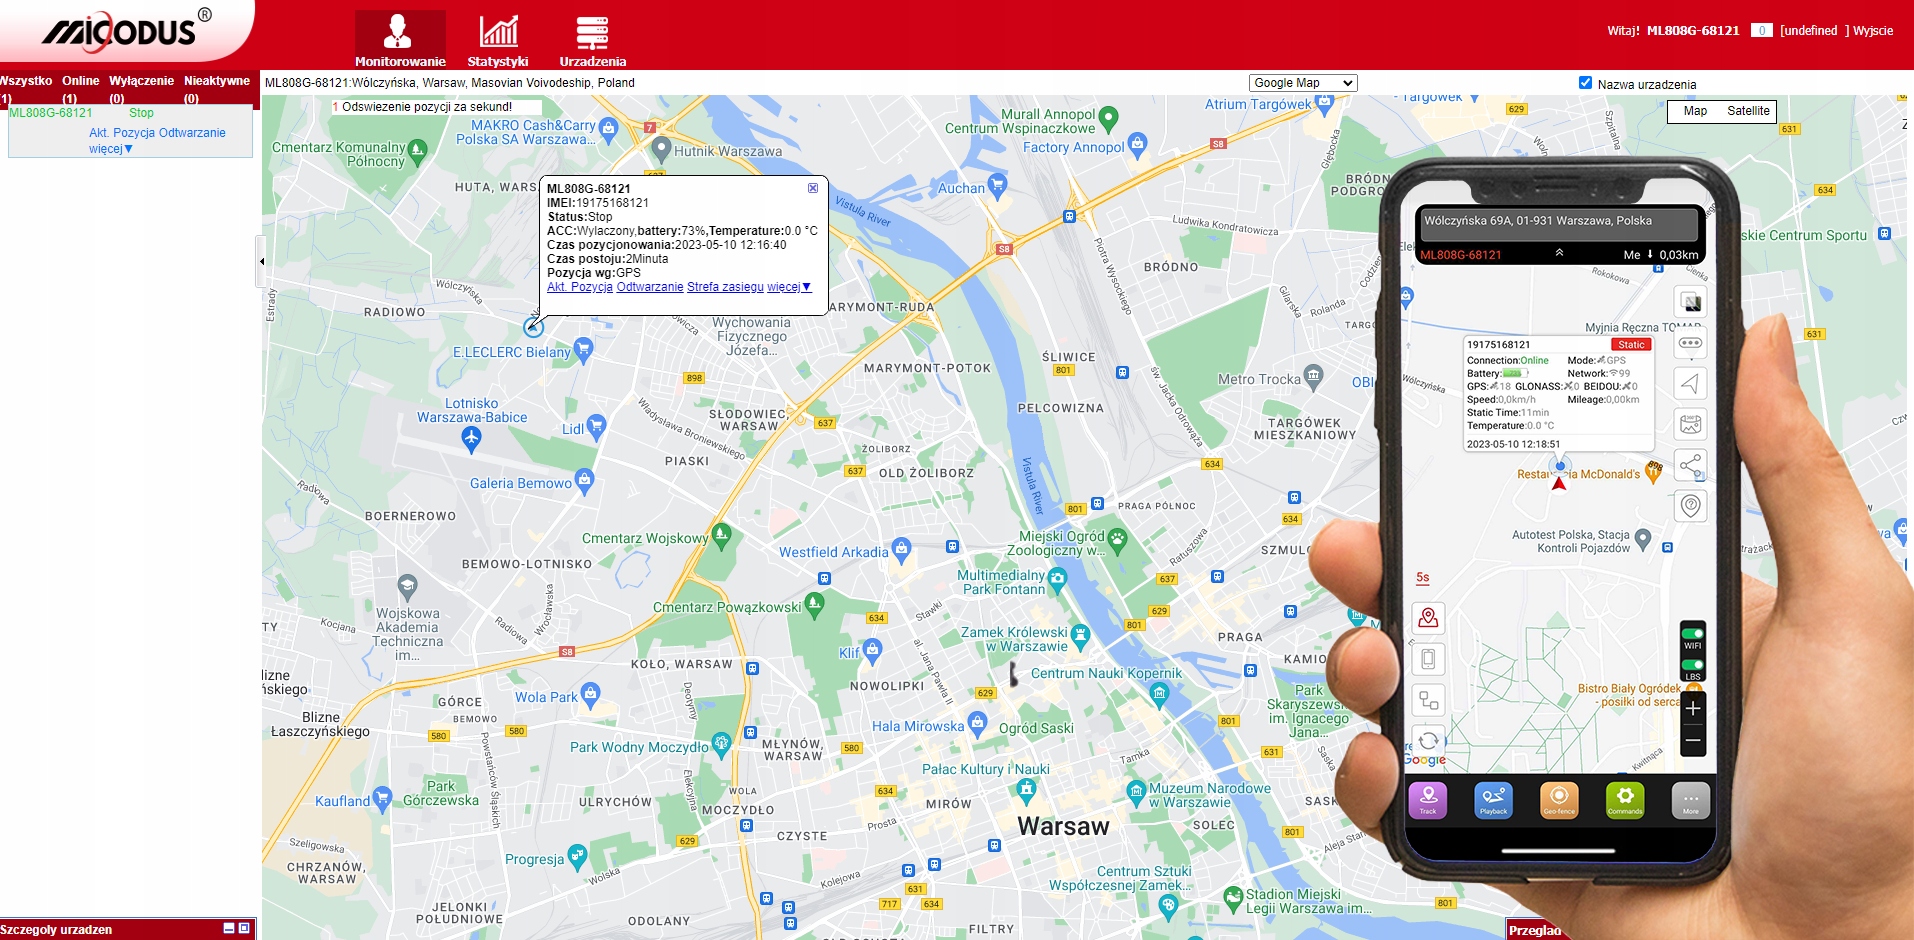Click the Metro Trocka pin

point(1314,377)
